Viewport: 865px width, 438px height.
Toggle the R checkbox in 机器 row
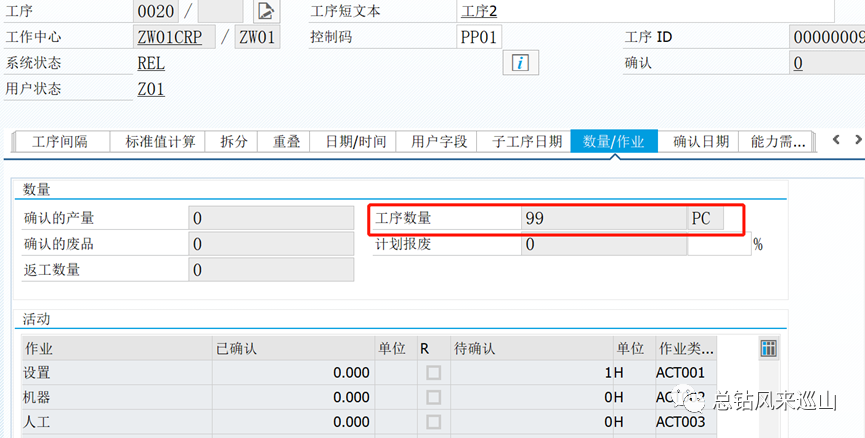pos(434,397)
